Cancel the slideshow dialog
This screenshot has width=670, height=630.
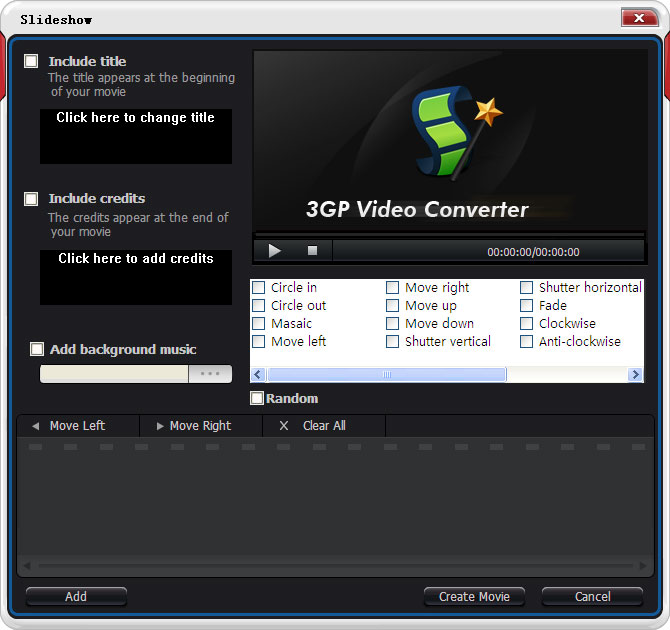click(x=592, y=596)
